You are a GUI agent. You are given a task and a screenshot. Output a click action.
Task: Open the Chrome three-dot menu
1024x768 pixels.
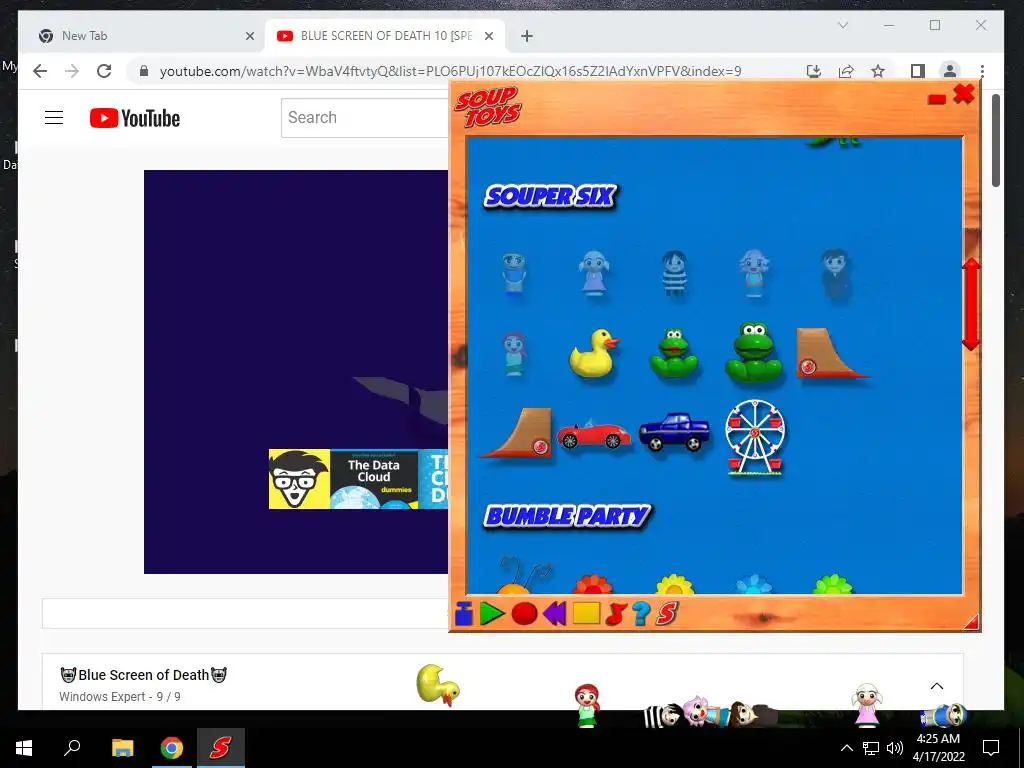(982, 71)
